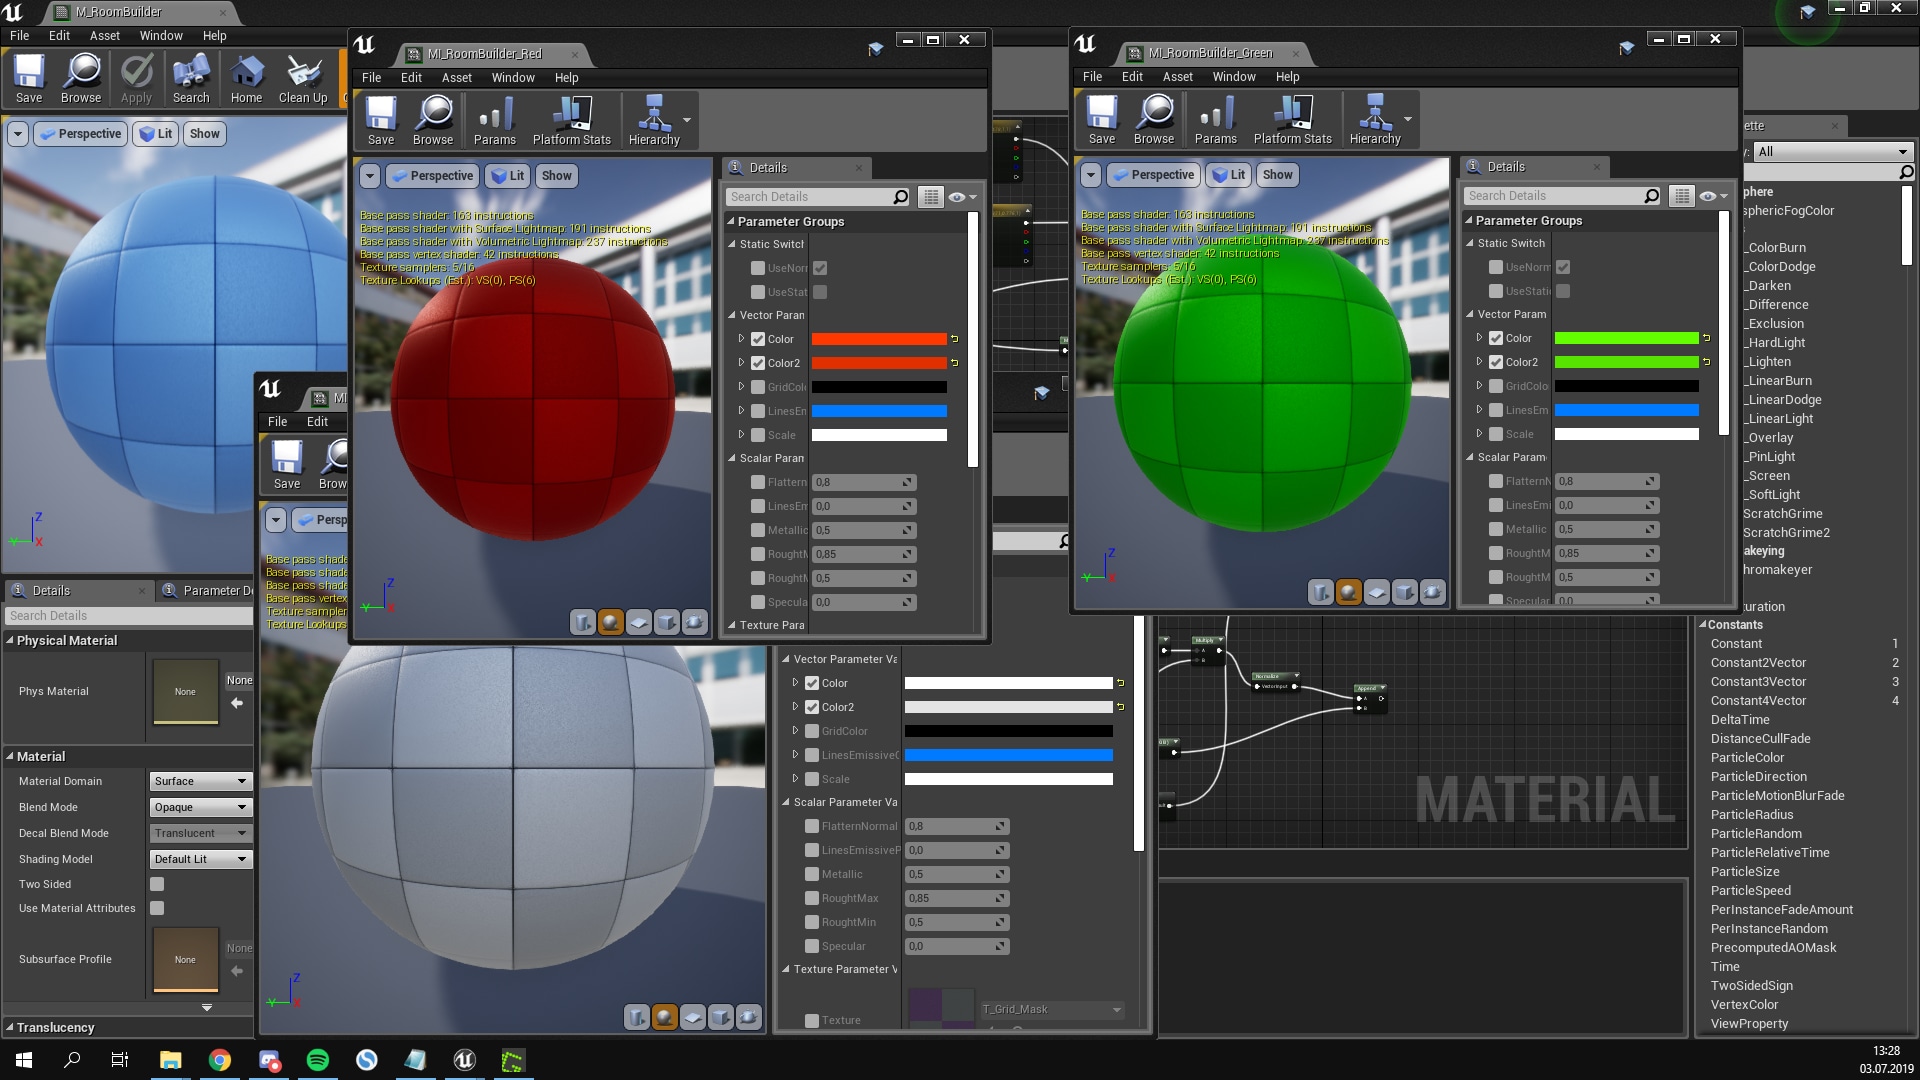
Task: Click the Apply icon in the material editor toolbar
Action: (136, 77)
